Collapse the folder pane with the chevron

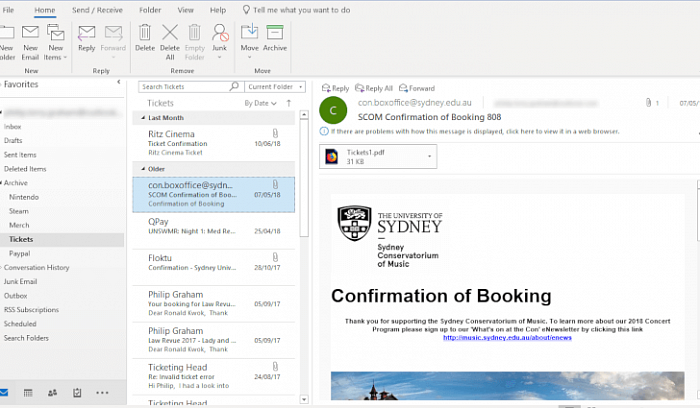pyautogui.click(x=119, y=82)
